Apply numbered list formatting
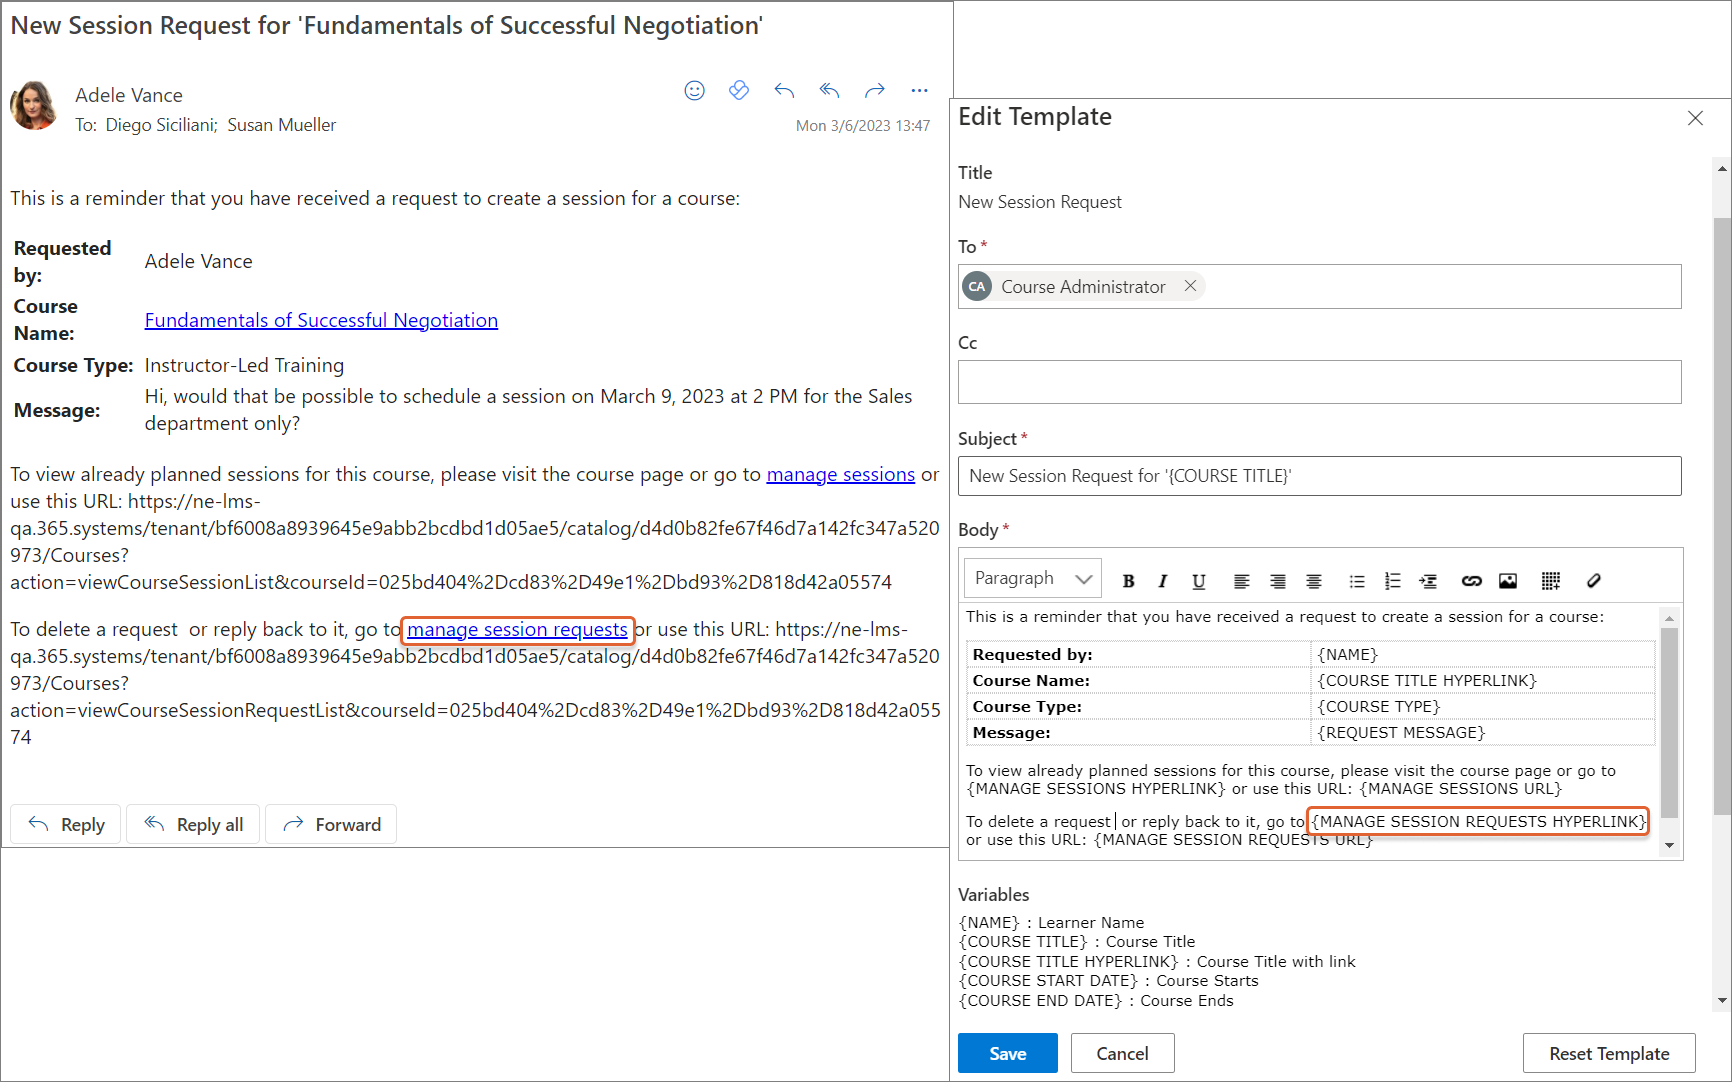Viewport: 1732px width, 1082px height. tap(1392, 581)
